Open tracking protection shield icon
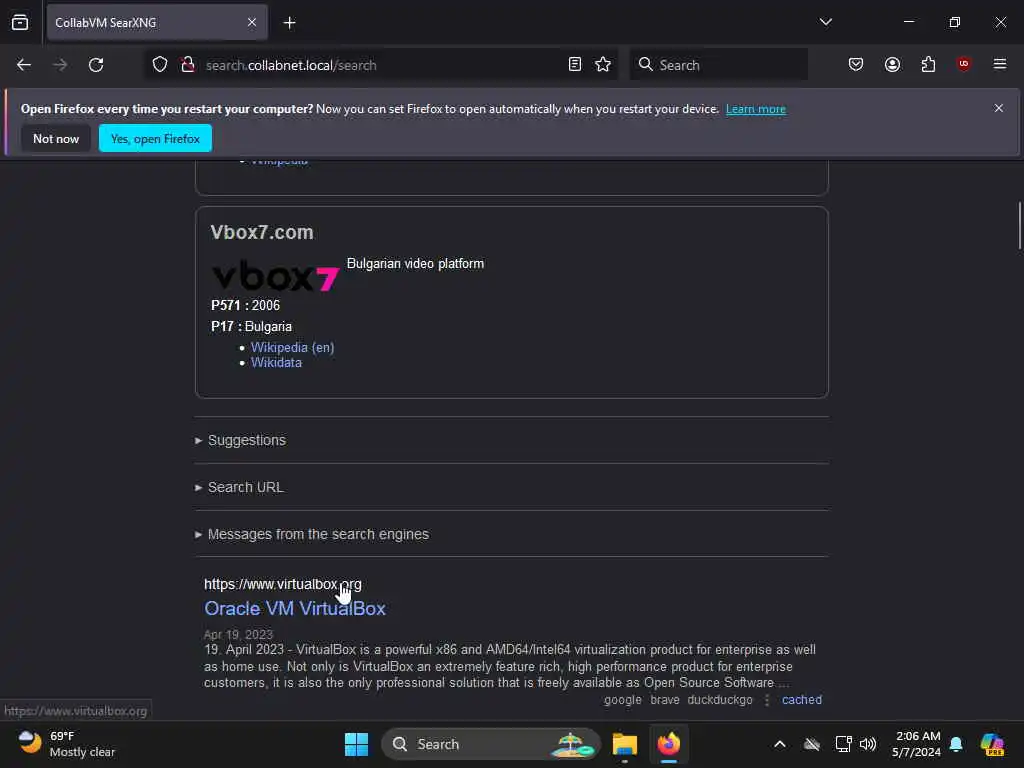 click(160, 65)
